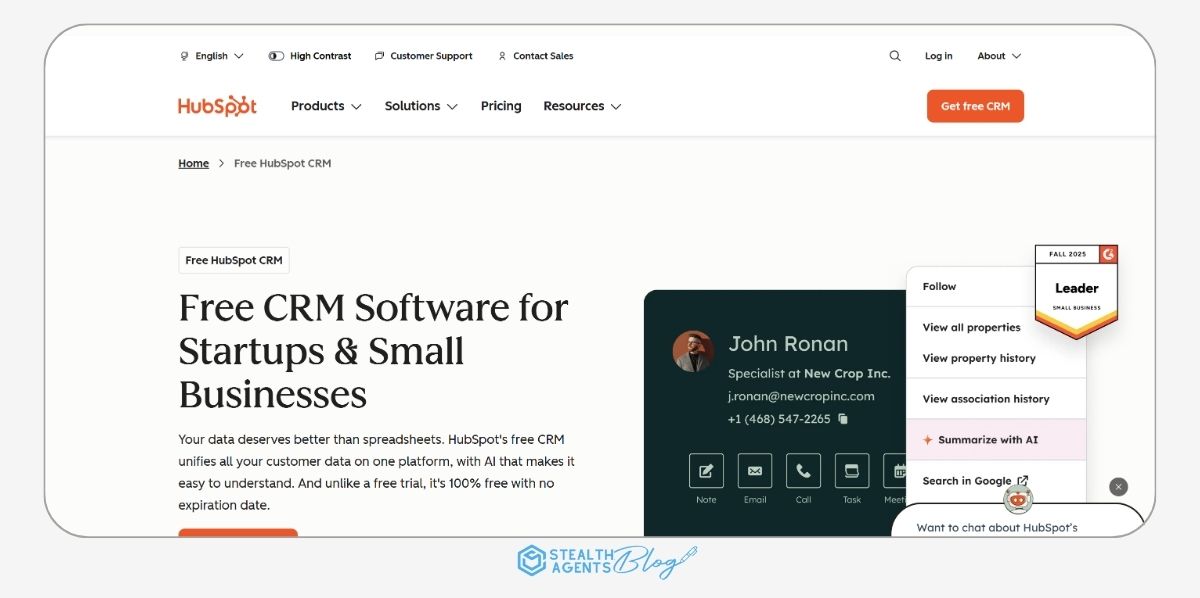The image size is (1200, 598).
Task: Select Pricing in the navigation
Action: click(x=500, y=105)
